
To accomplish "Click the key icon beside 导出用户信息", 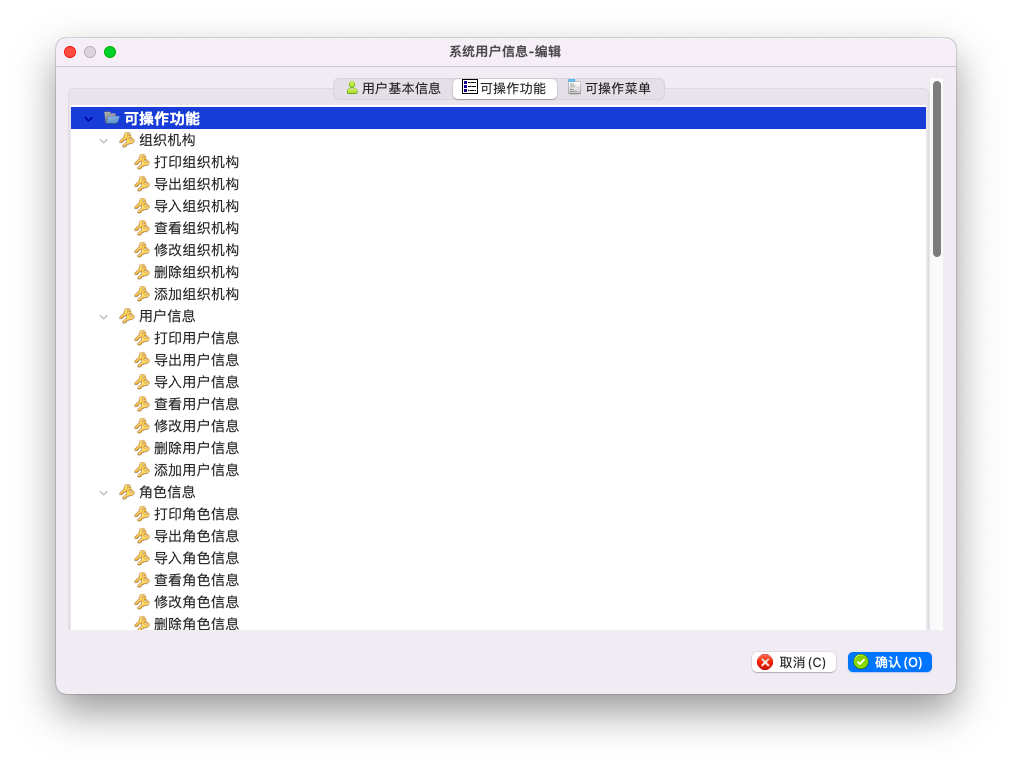I will click(142, 359).
